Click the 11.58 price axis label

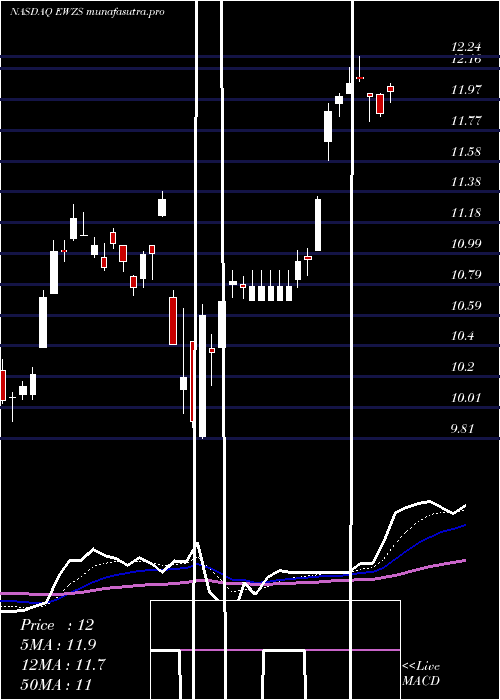[466, 152]
